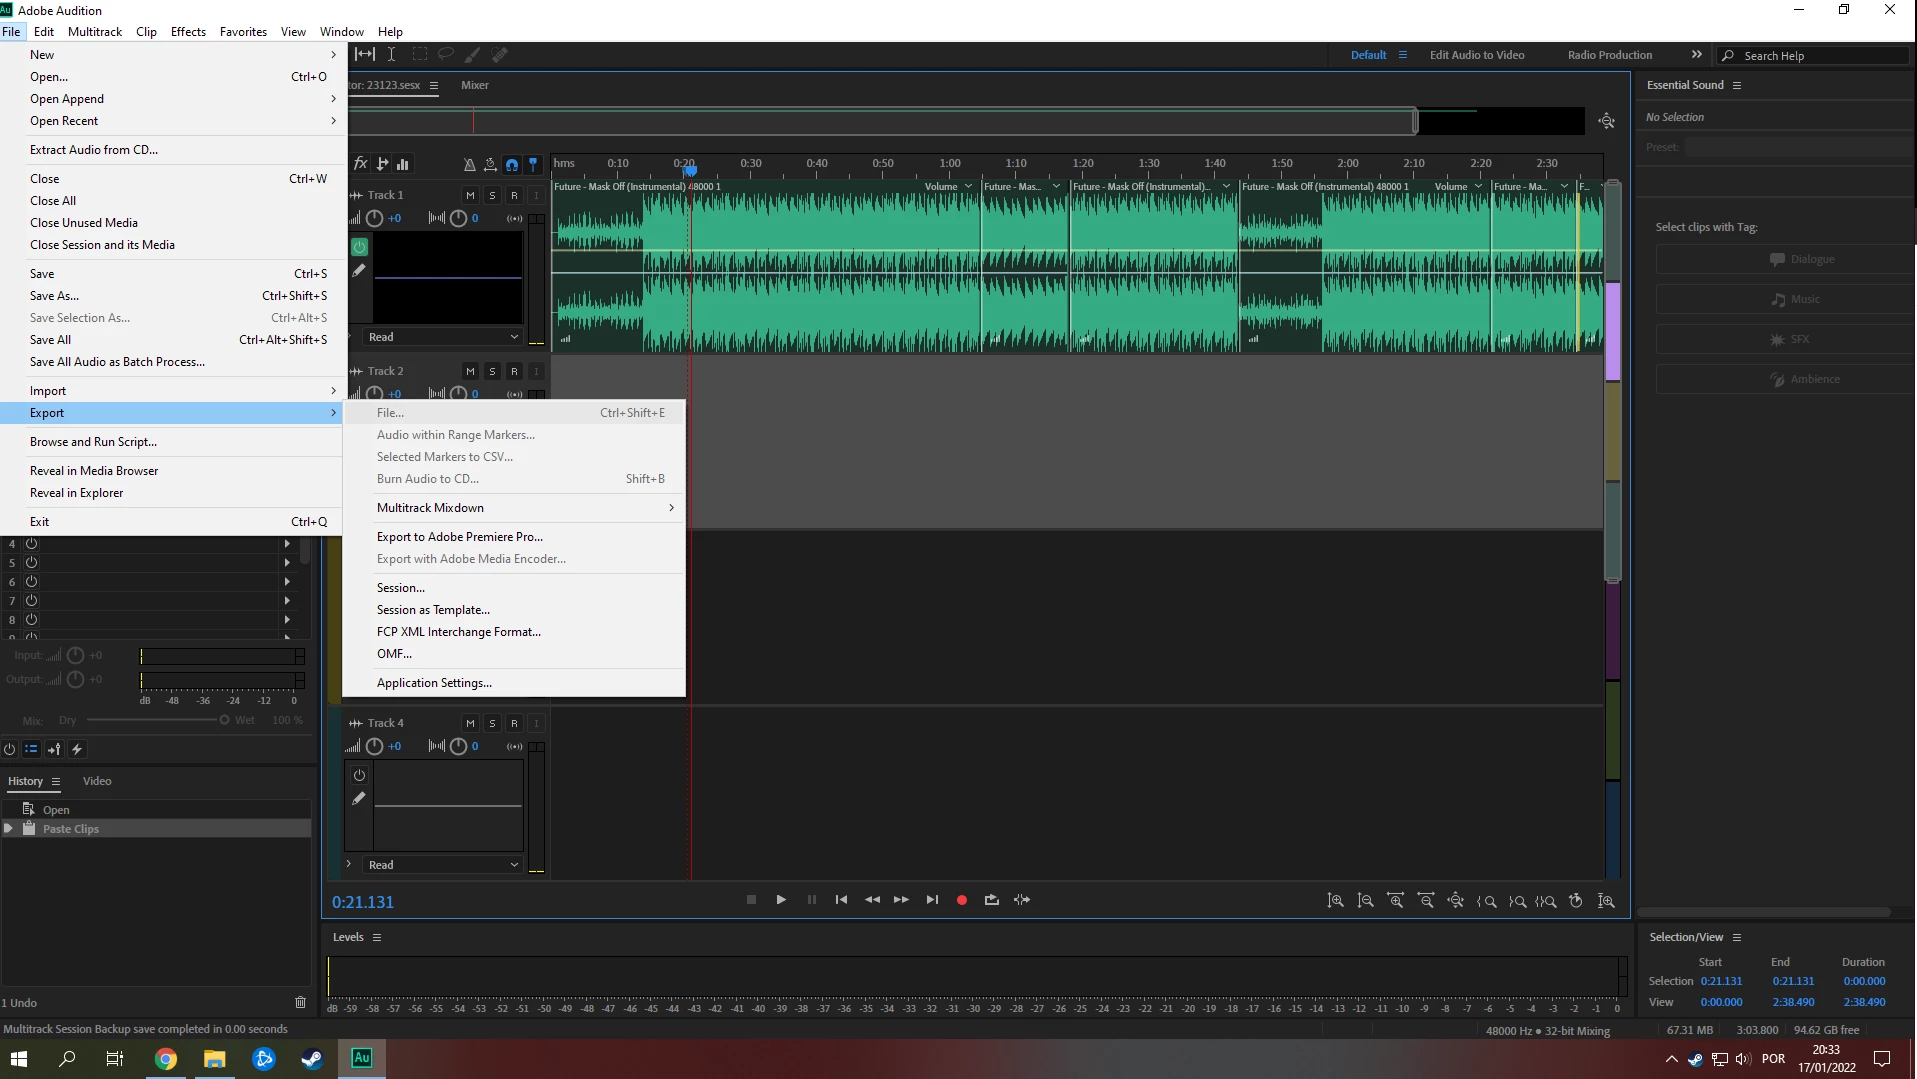Click the clear history trash icon
The height and width of the screenshot is (1079, 1917).
click(x=300, y=1002)
